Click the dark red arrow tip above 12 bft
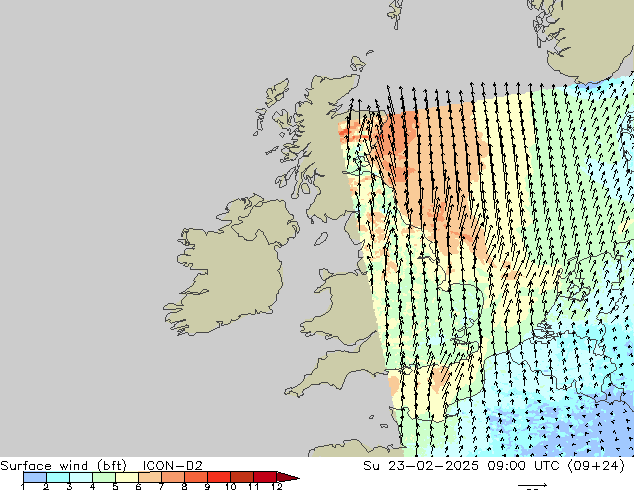The width and height of the screenshot is (634, 490). pos(288,477)
